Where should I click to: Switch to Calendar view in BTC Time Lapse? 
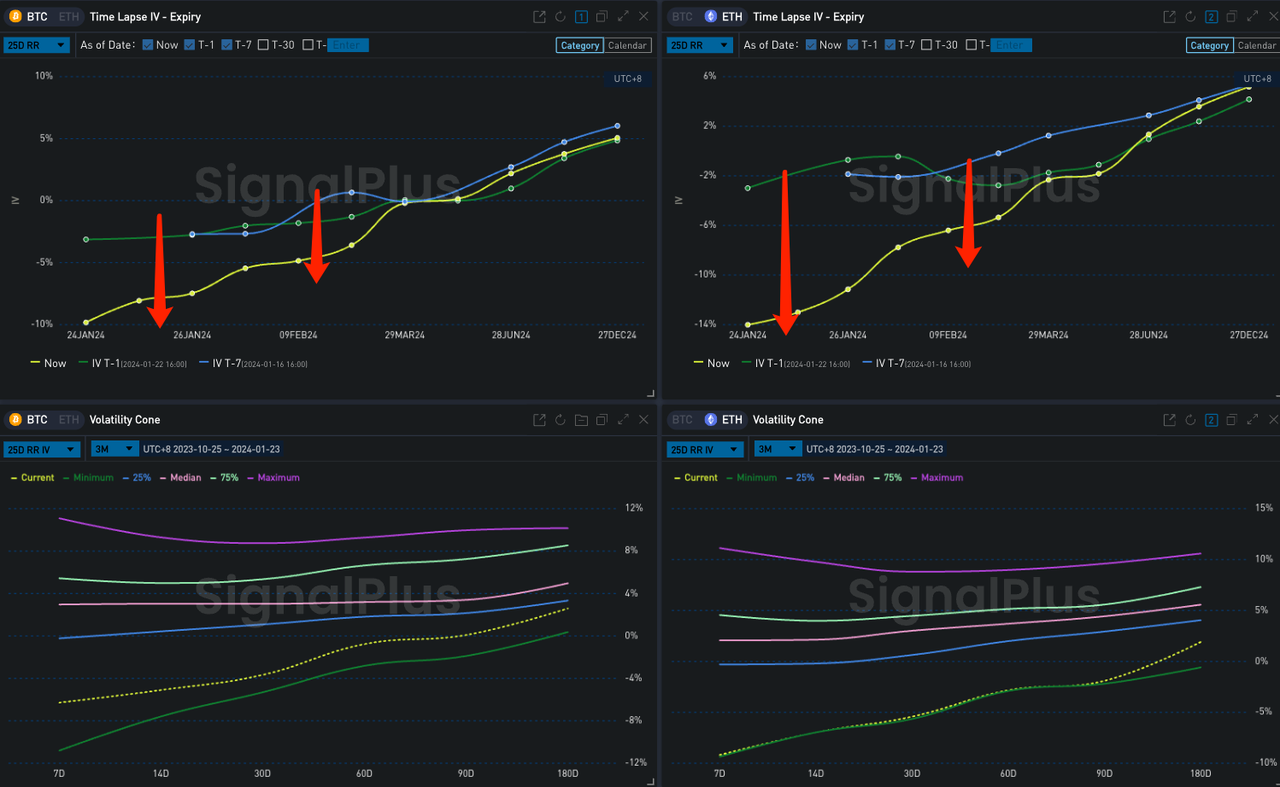[627, 45]
